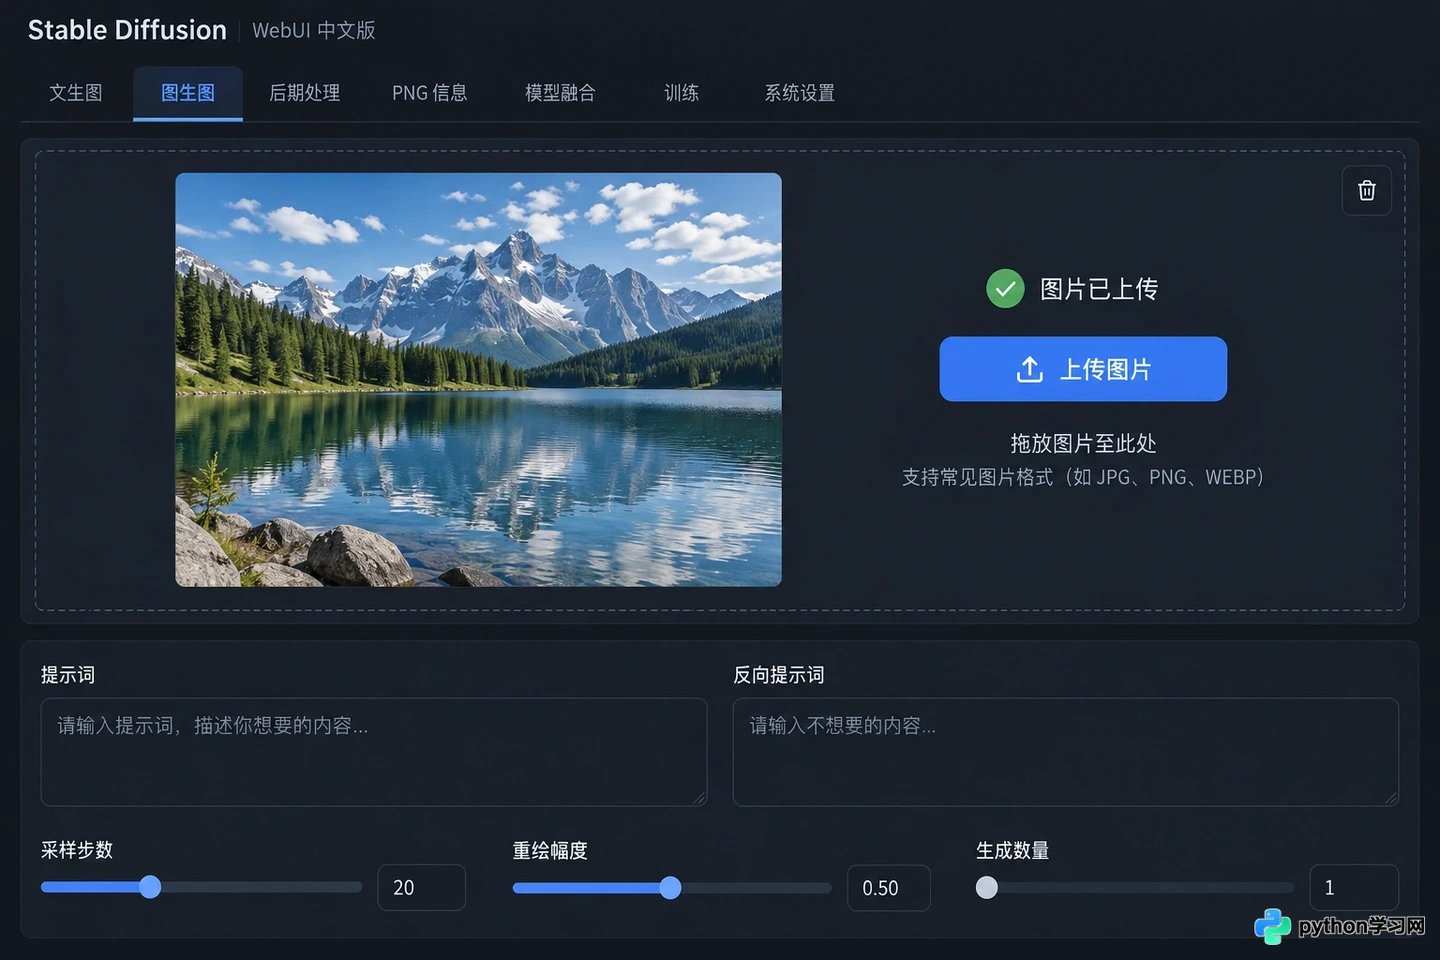Viewport: 1440px width, 960px height.
Task: Click the green checkmark upload status icon
Action: [1005, 289]
